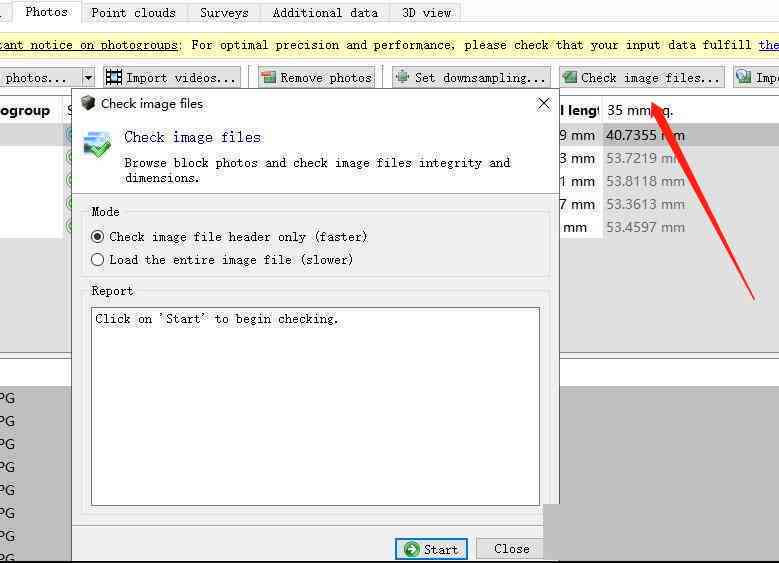The image size is (779, 563).
Task: Switch to the Photos tab
Action: (46, 12)
